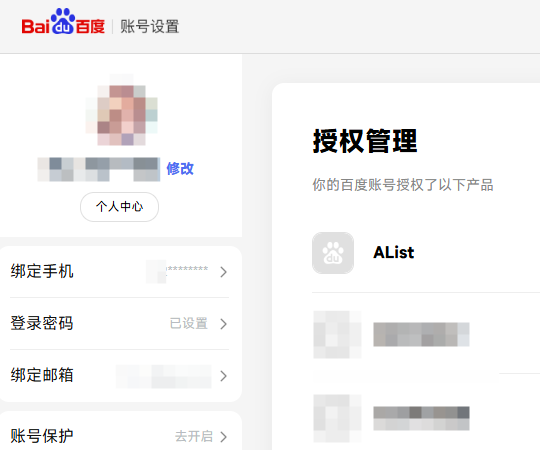Click the second authorized app blurred icon

337,335
